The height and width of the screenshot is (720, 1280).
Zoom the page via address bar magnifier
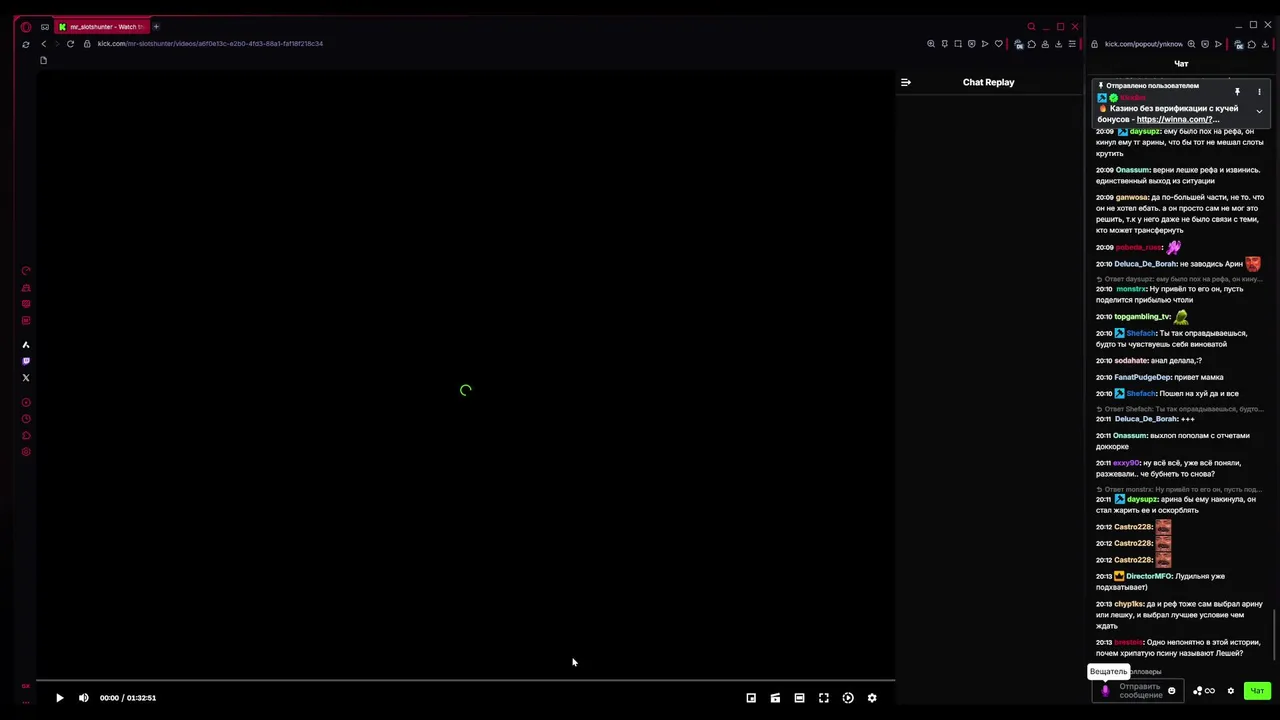tap(931, 44)
